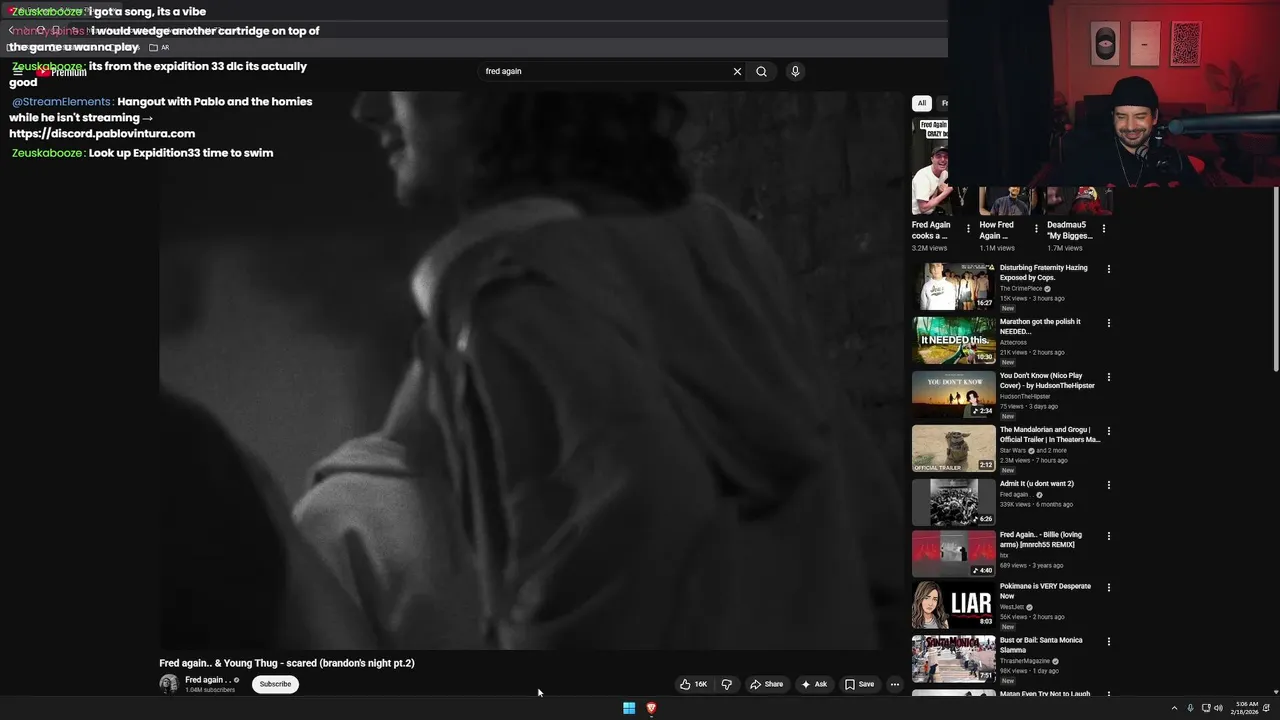Show hidden system tray icons
The width and height of the screenshot is (1280, 720).
1174,708
